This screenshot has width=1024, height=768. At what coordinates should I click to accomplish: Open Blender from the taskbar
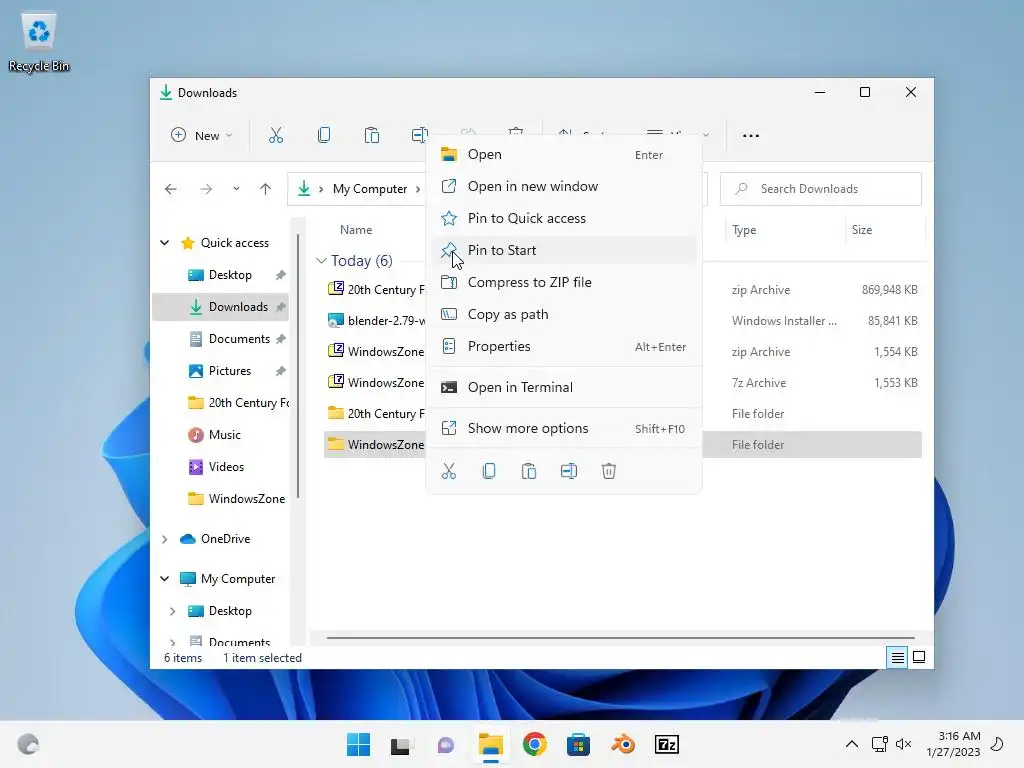(623, 744)
